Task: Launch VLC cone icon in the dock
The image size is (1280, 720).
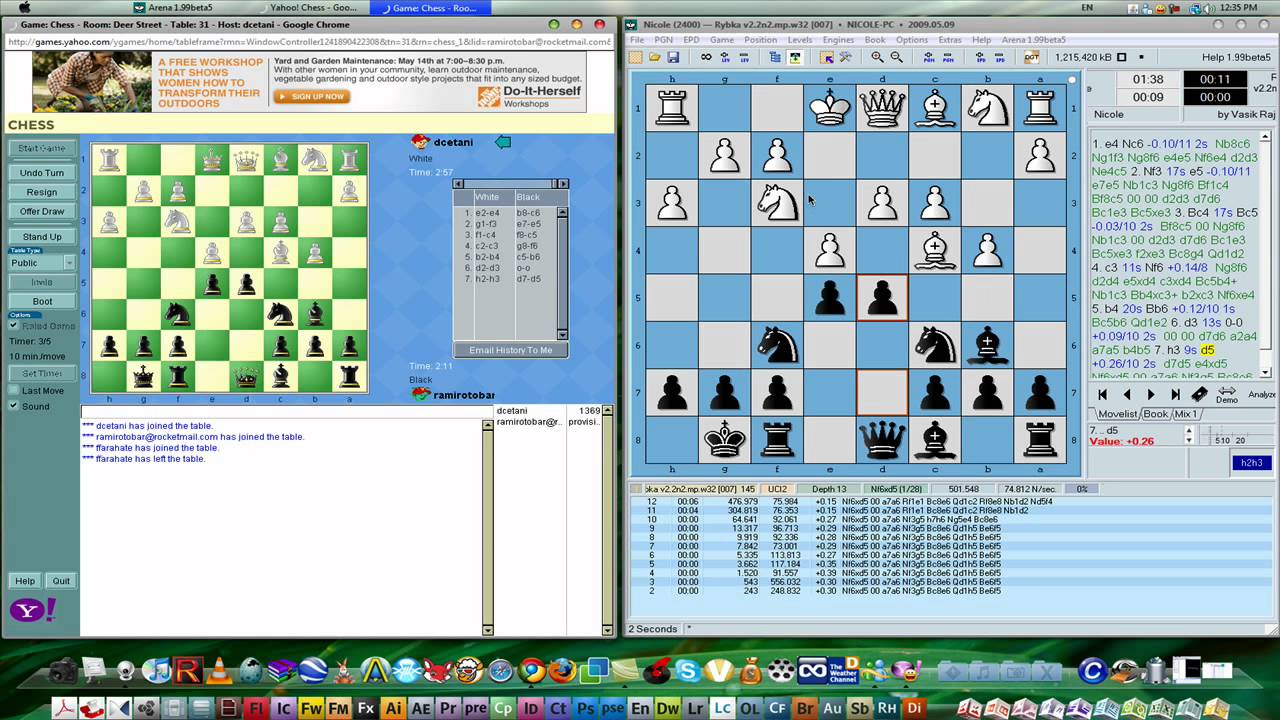Action: (x=219, y=670)
